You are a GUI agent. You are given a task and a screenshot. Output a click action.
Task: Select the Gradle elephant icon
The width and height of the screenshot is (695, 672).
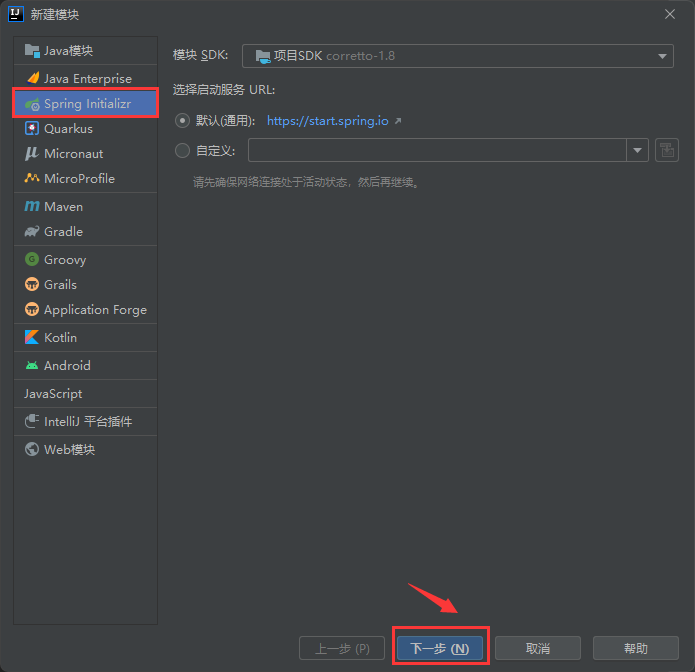click(x=32, y=232)
